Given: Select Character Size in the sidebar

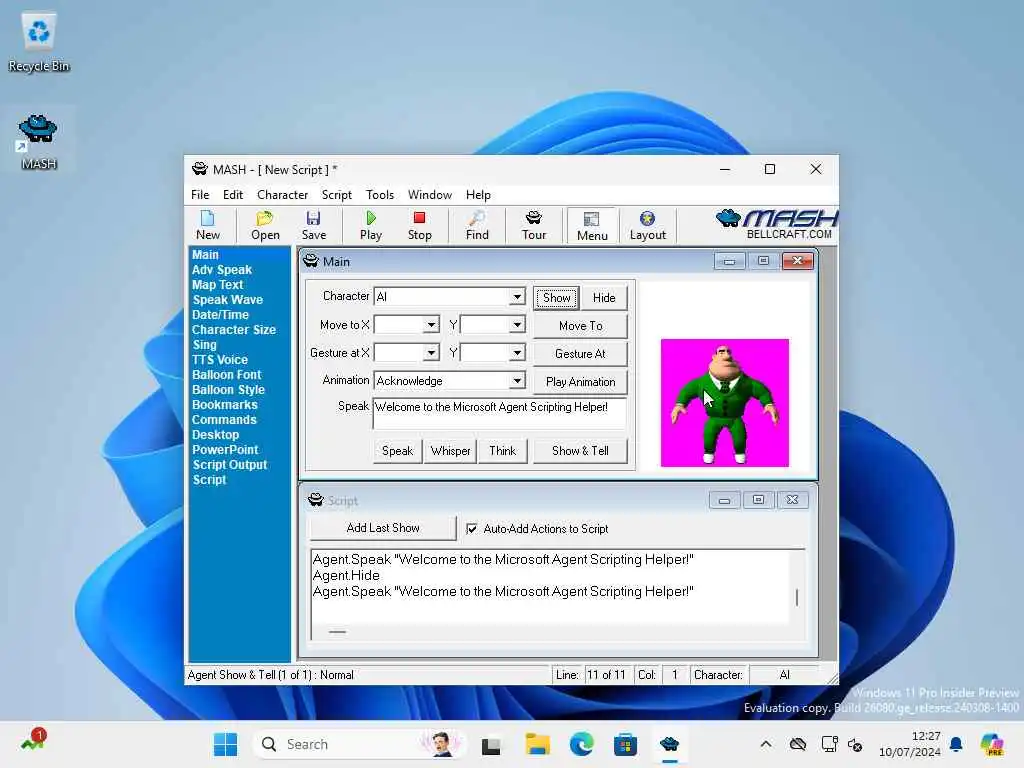Looking at the screenshot, I should click(x=234, y=330).
